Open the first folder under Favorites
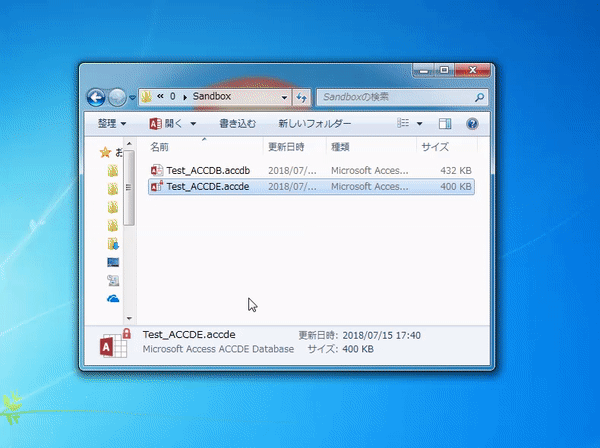This screenshot has height=448, width=600. pyautogui.click(x=112, y=171)
